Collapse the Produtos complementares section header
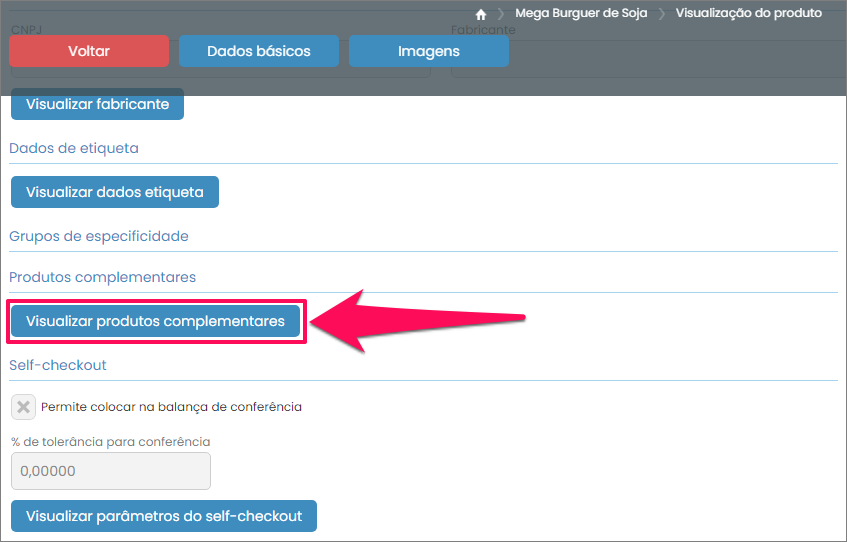Screen dimensions: 847x542 pyautogui.click(x=102, y=276)
